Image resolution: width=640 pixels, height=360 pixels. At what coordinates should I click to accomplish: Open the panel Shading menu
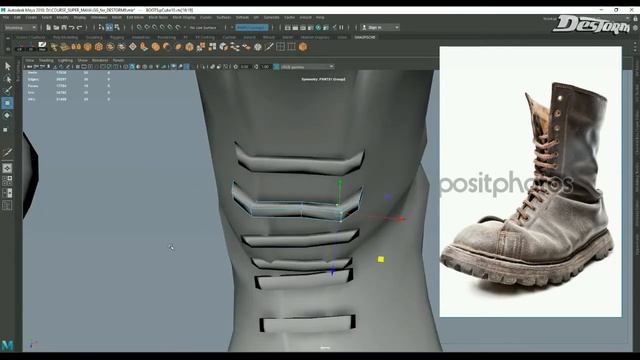[x=46, y=60]
